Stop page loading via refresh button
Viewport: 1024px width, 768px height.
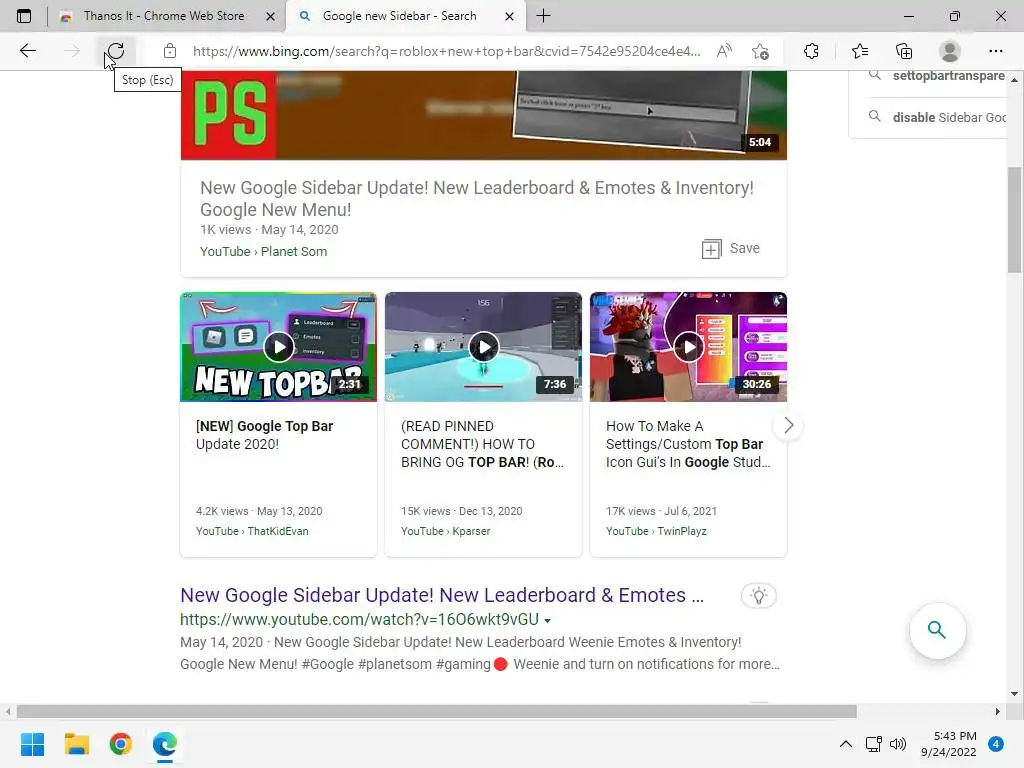(116, 51)
